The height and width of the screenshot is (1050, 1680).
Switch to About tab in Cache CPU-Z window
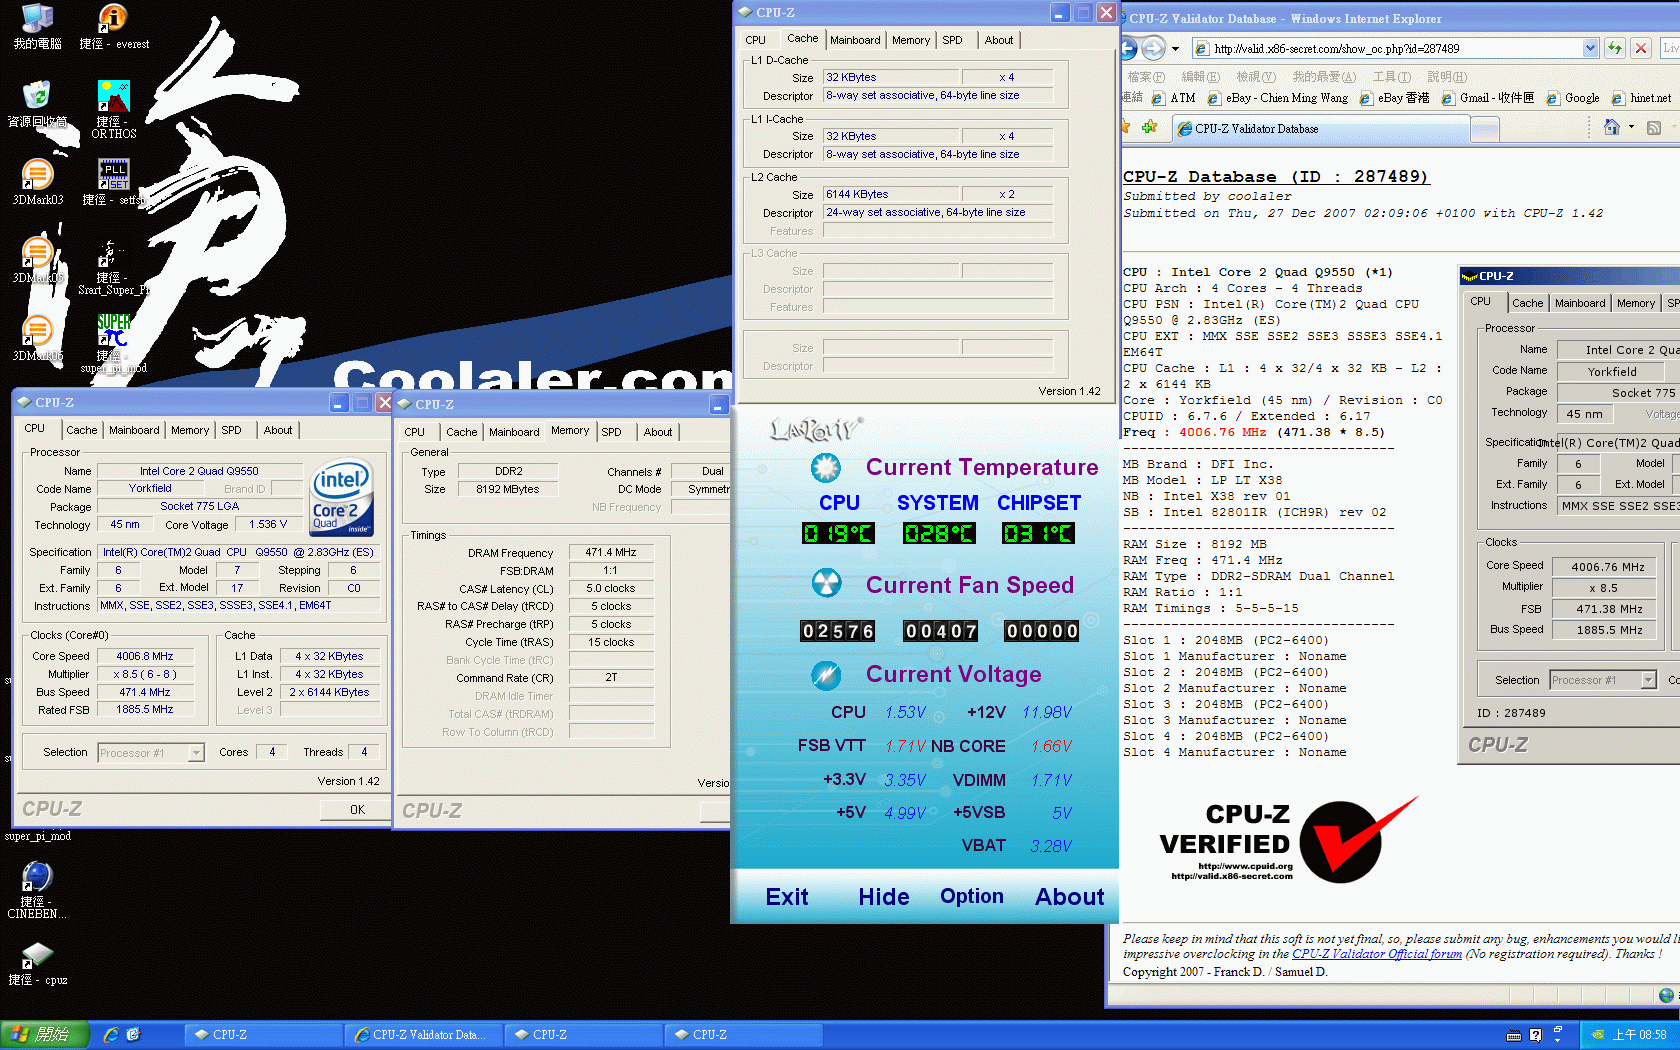click(999, 40)
